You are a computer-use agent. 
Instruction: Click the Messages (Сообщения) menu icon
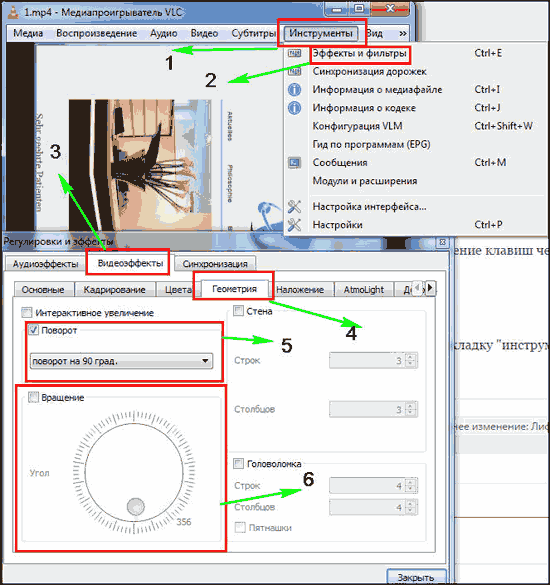tap(294, 163)
